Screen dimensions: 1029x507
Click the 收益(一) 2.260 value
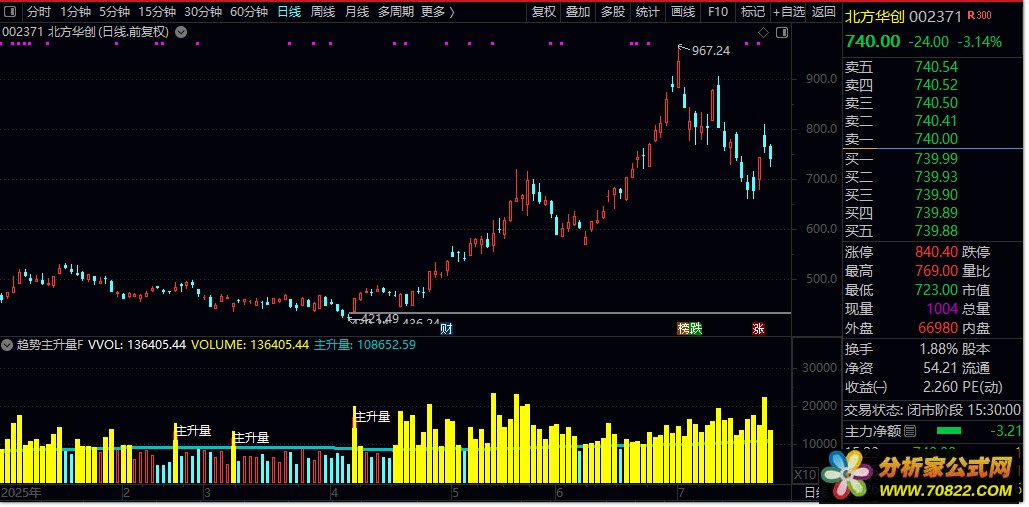(940, 388)
